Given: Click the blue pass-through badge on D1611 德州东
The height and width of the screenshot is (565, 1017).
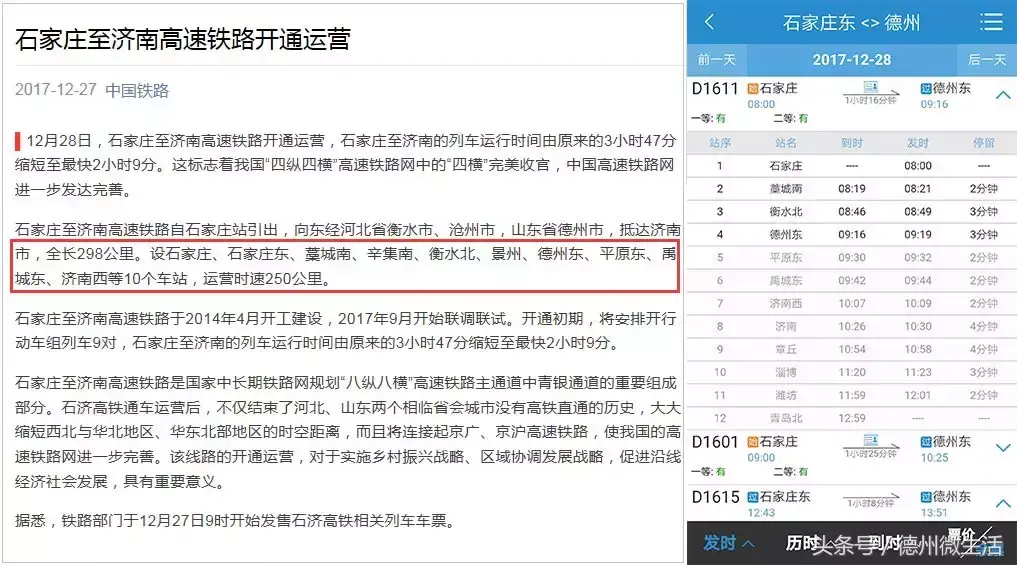Looking at the screenshot, I should (x=925, y=89).
